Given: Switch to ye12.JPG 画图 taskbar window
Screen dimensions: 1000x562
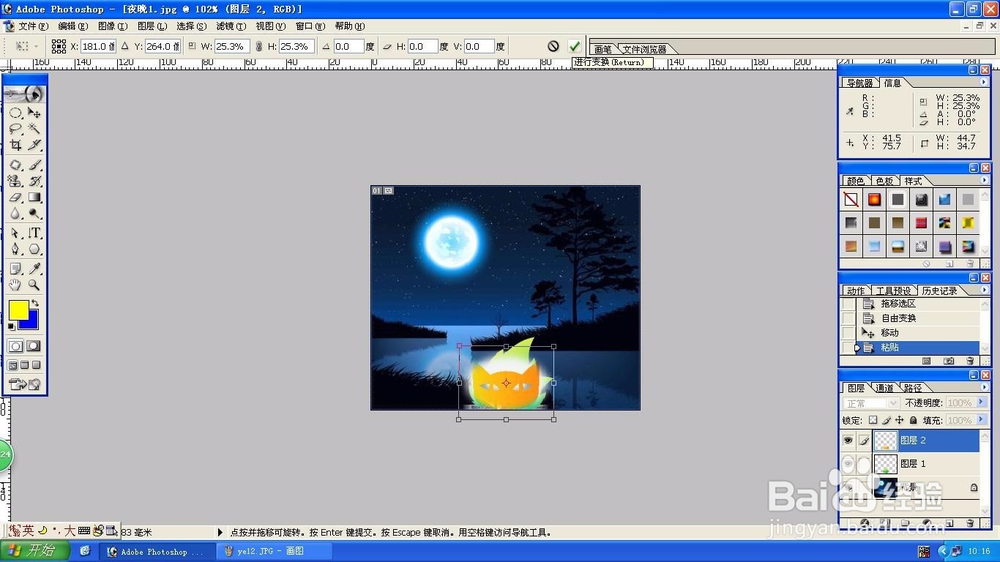Looking at the screenshot, I should pos(274,551).
